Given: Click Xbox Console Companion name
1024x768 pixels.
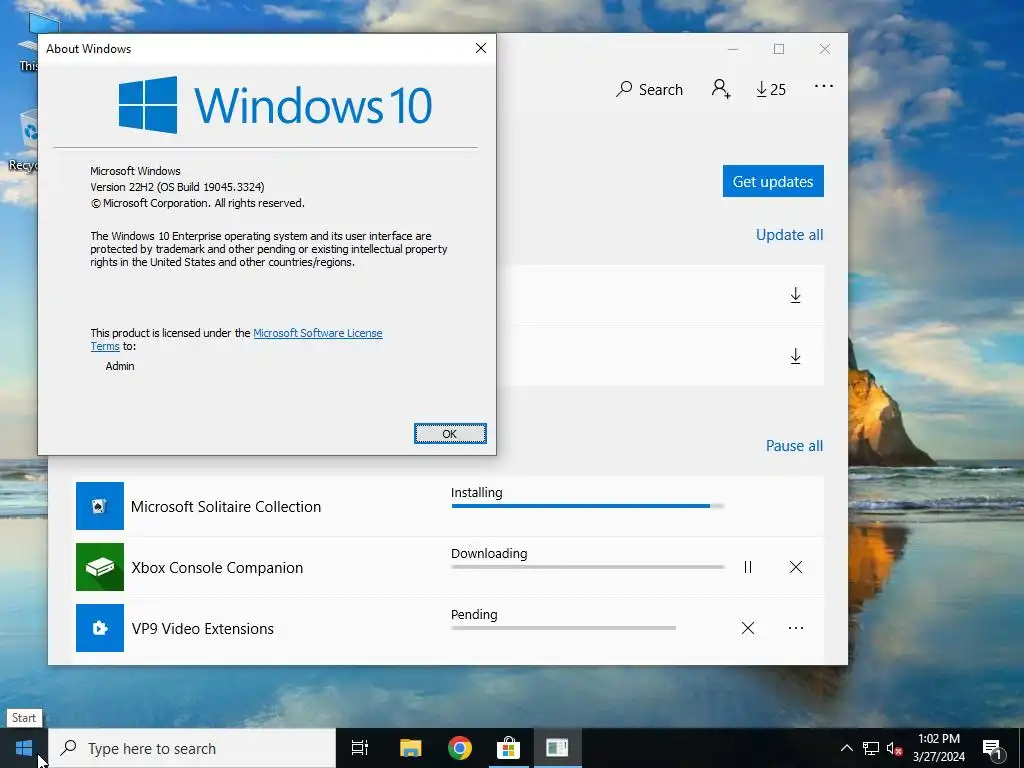Looking at the screenshot, I should tap(217, 568).
